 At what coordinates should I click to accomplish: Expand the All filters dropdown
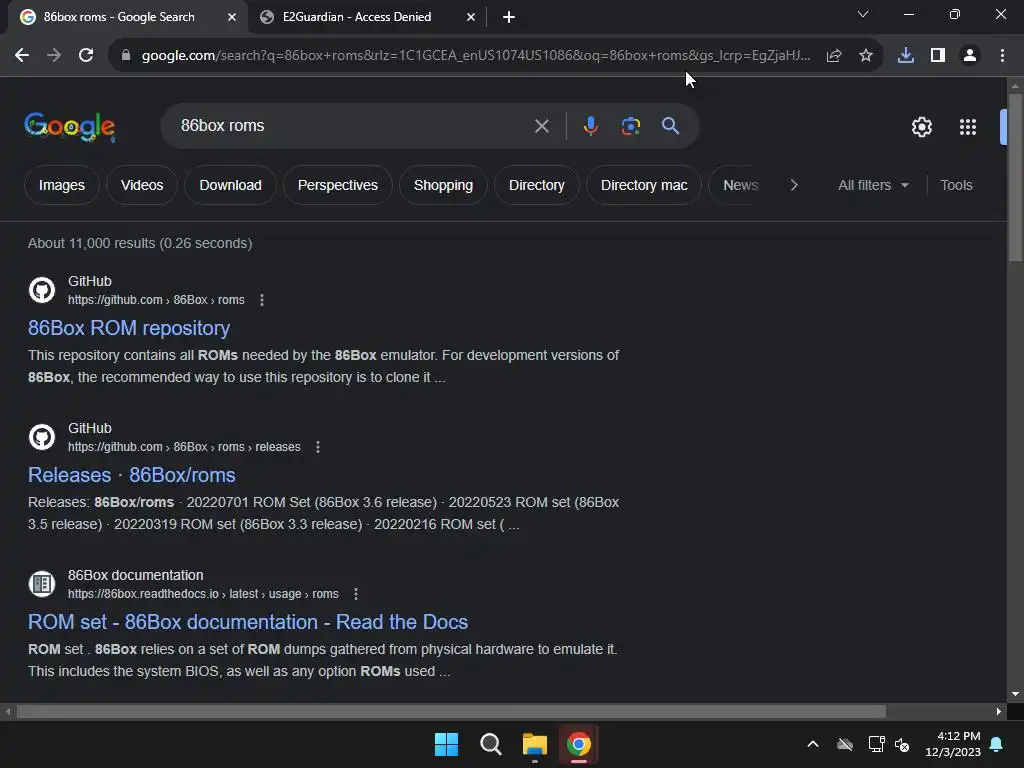coord(873,185)
